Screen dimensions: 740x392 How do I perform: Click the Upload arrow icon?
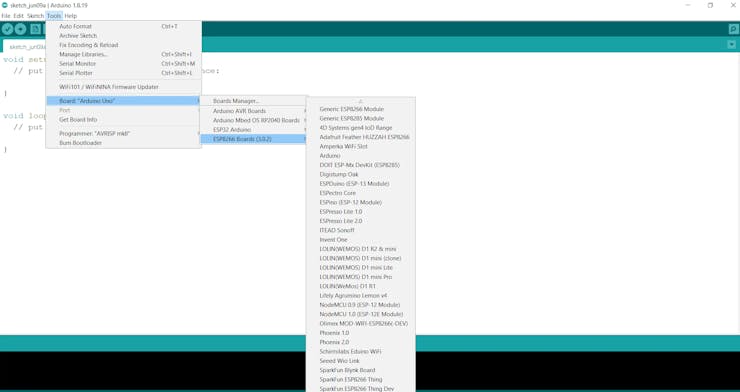coord(20,29)
